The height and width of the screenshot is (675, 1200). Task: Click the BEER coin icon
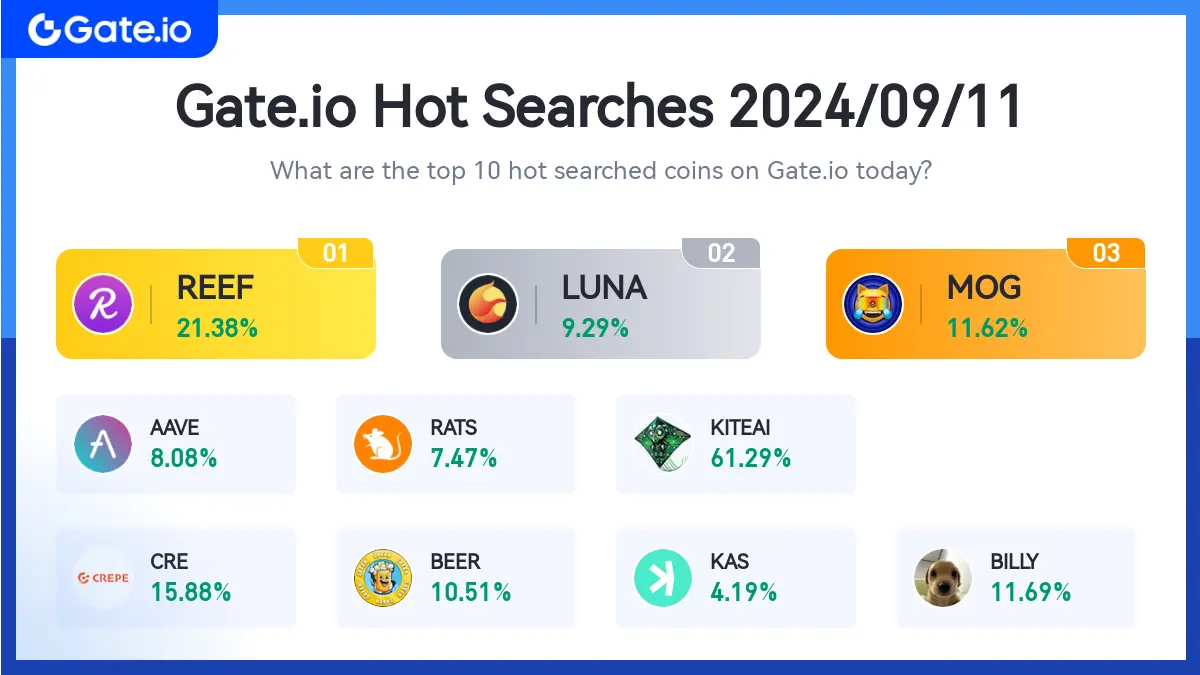point(383,578)
